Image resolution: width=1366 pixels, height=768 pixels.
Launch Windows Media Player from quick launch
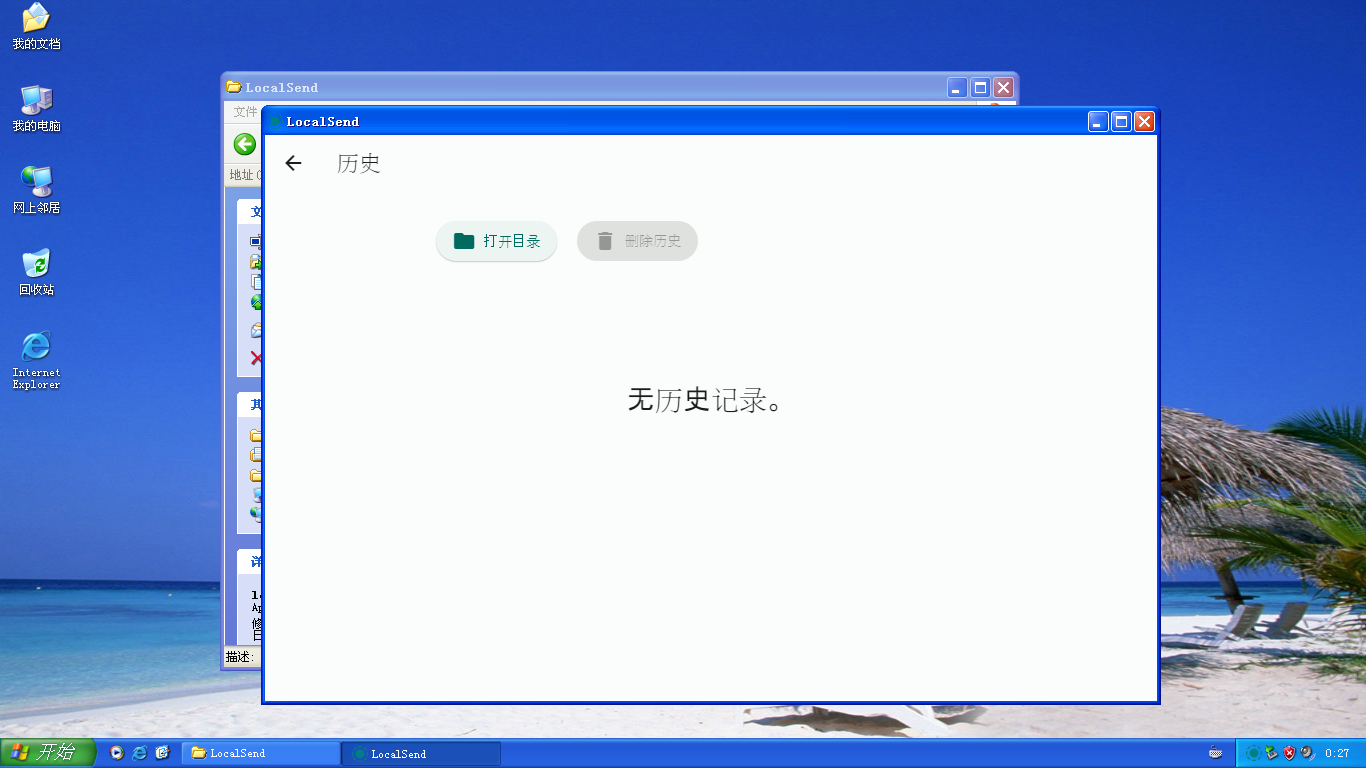[117, 753]
